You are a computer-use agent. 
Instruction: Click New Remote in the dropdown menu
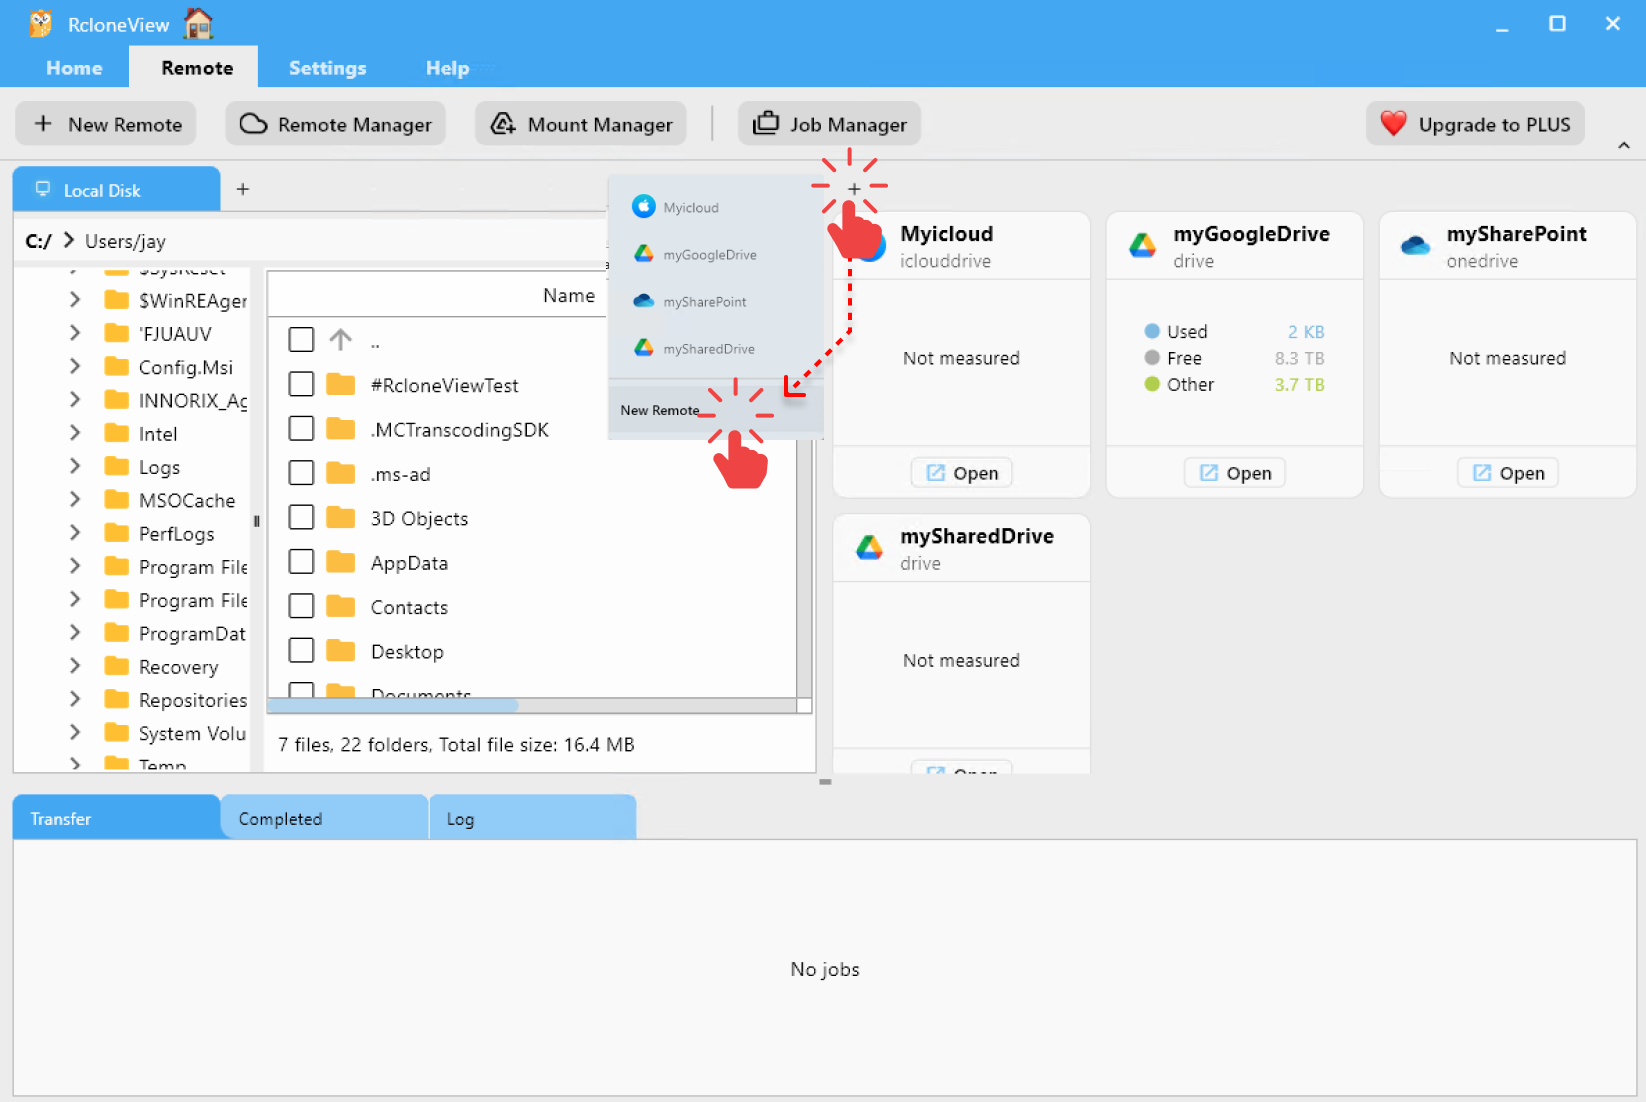(659, 409)
